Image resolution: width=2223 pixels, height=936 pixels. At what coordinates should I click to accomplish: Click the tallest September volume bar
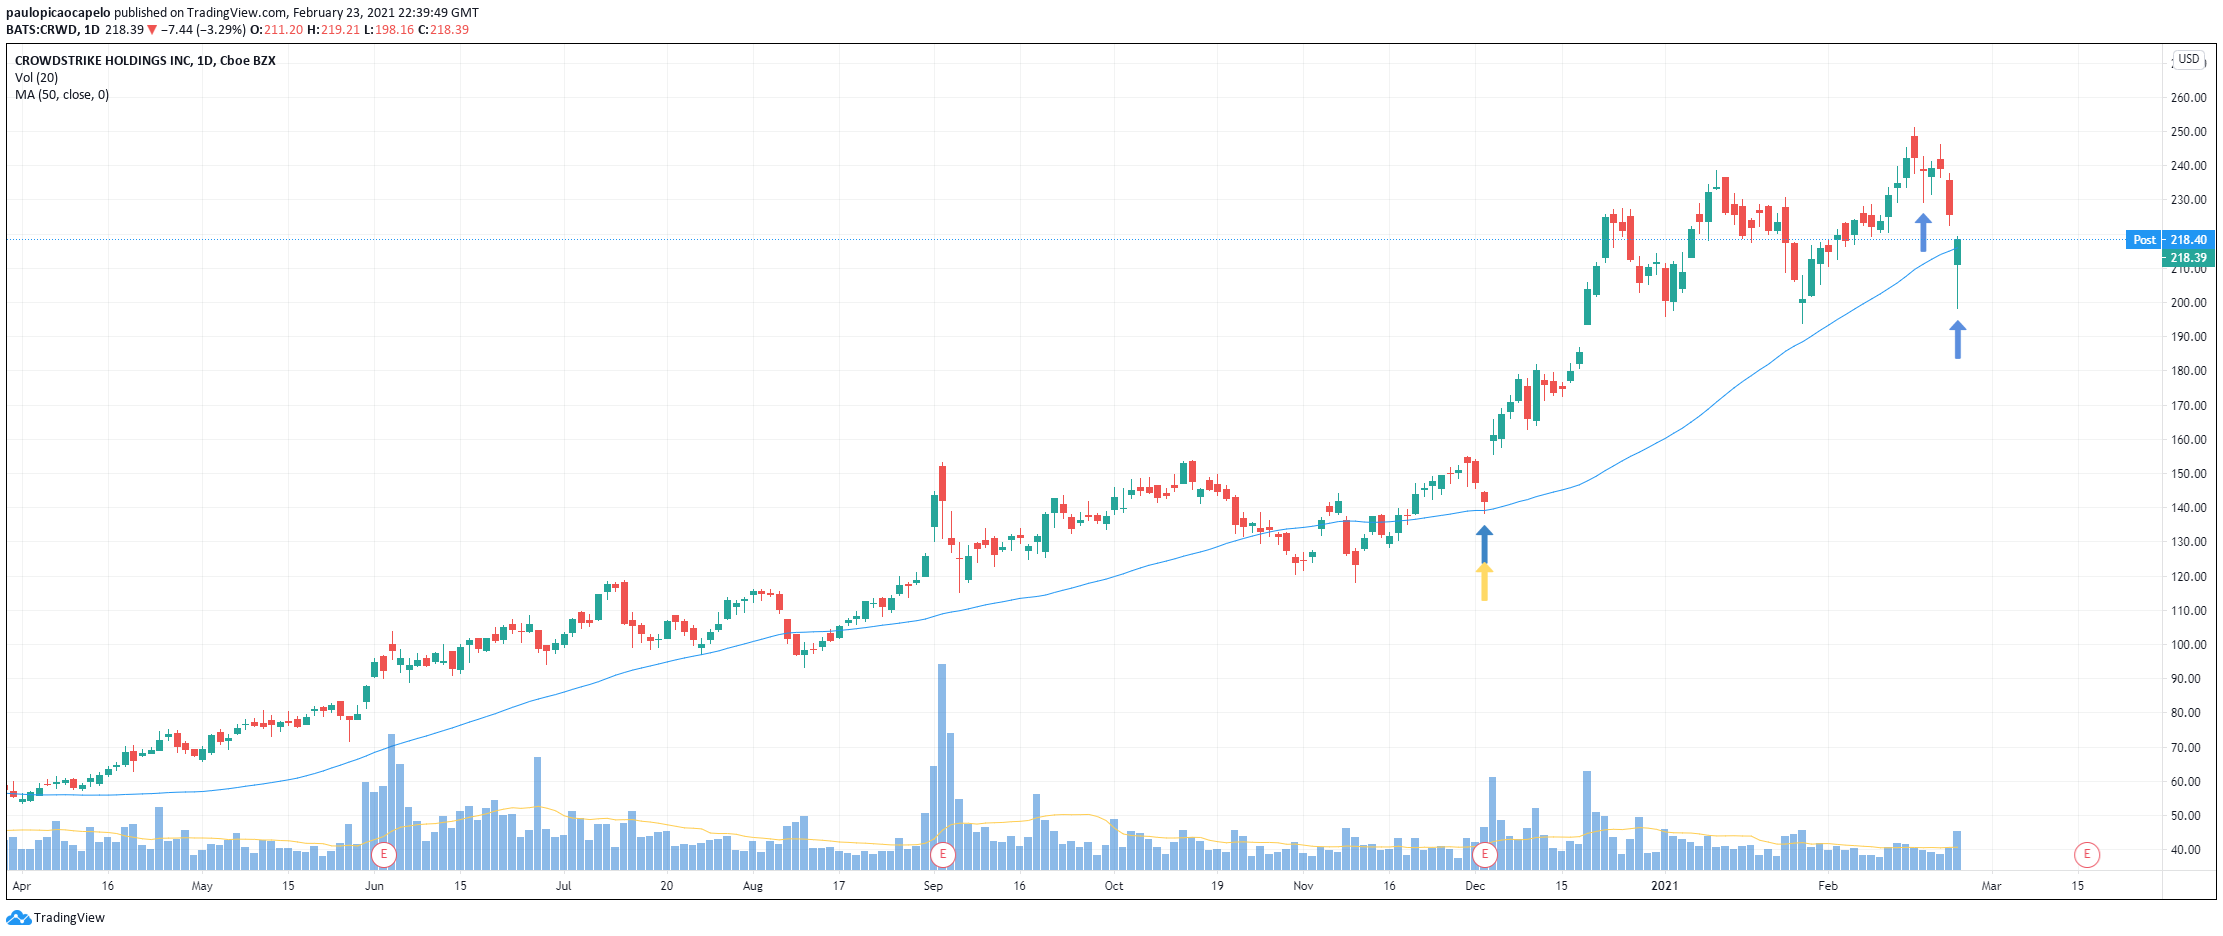pos(942,766)
